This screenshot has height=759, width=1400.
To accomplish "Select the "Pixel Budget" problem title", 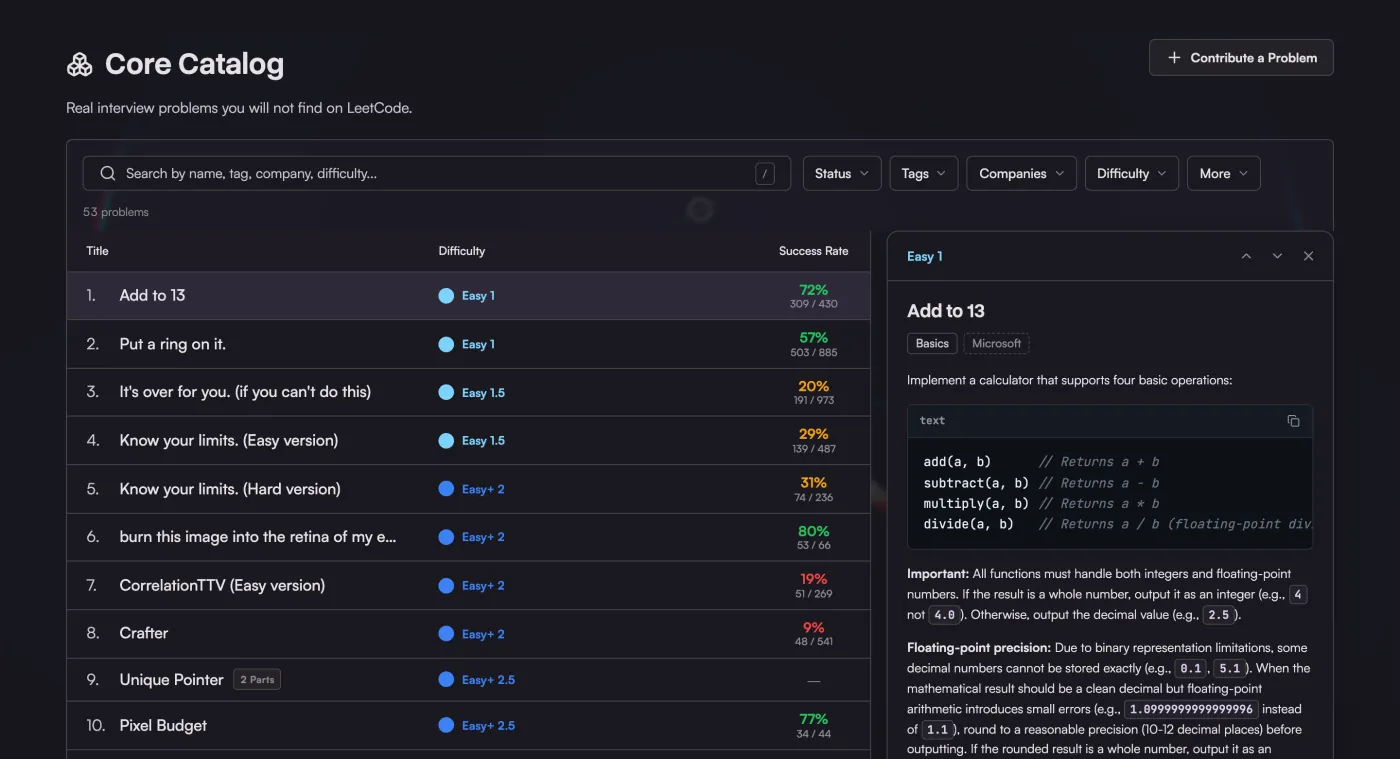I will point(163,726).
